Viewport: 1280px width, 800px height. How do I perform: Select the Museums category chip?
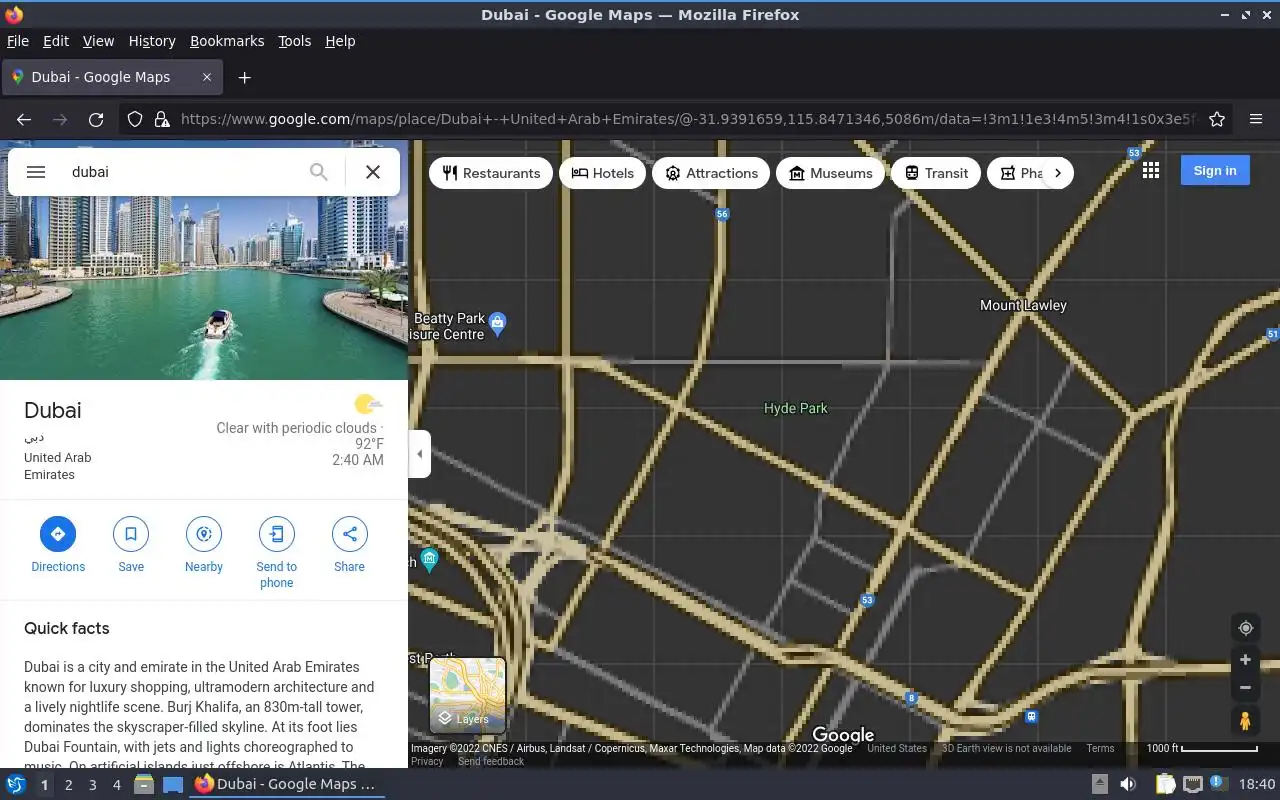coord(830,173)
